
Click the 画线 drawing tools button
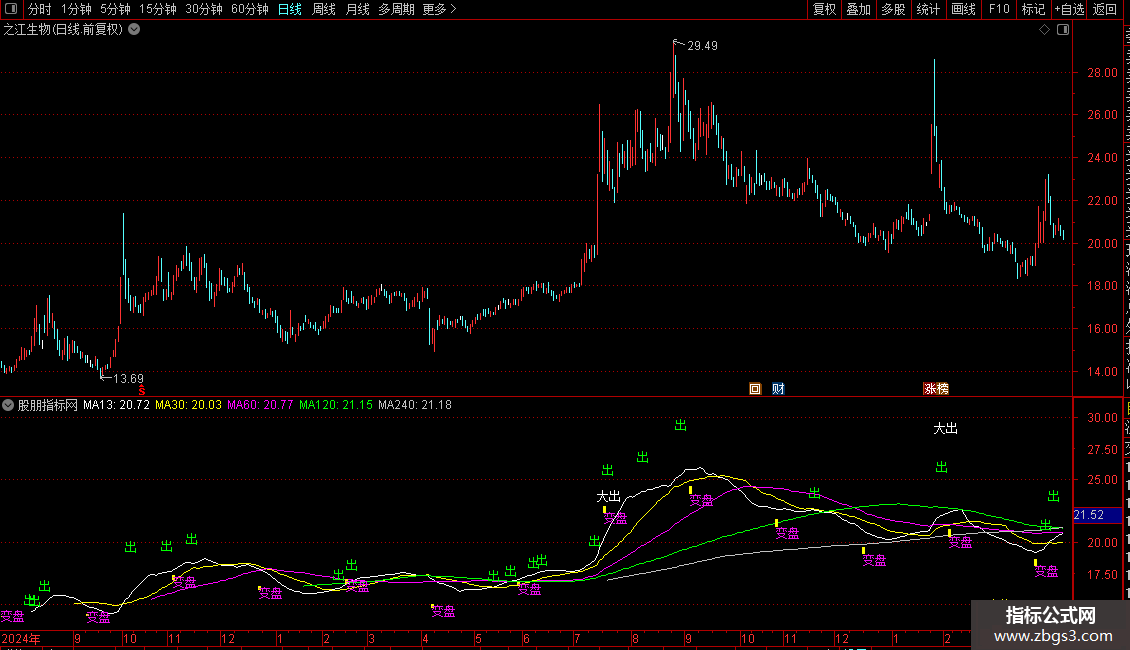(963, 9)
